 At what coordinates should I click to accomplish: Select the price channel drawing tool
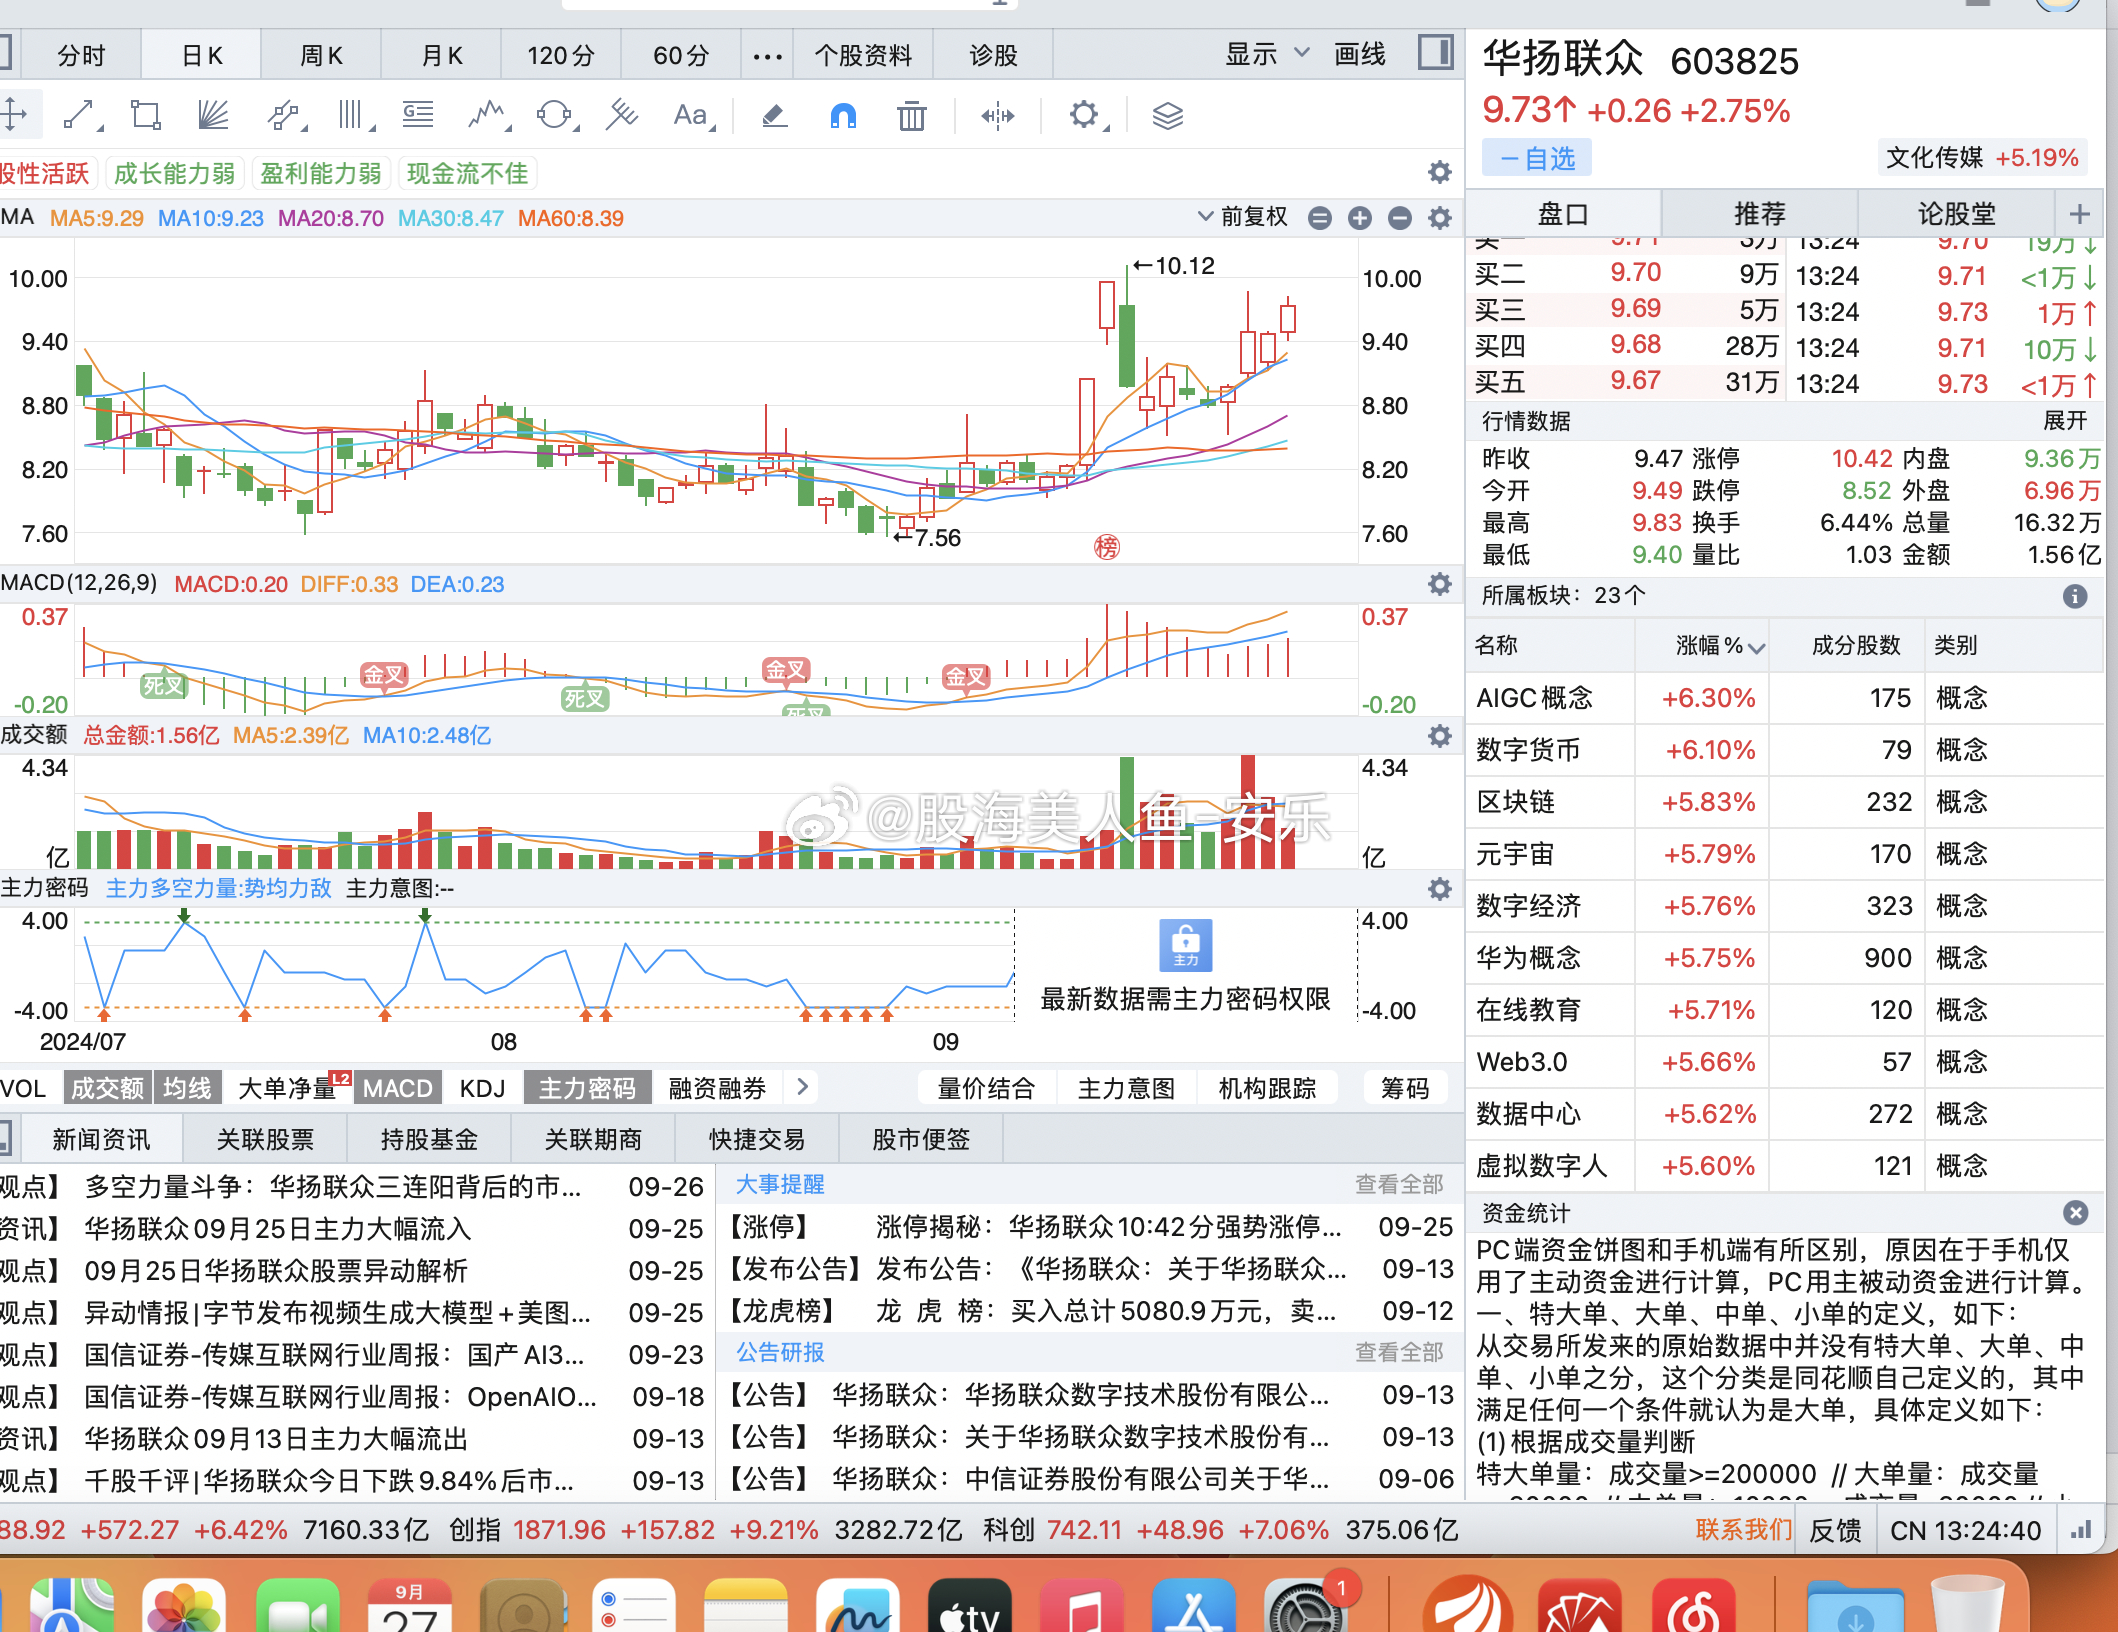(285, 116)
